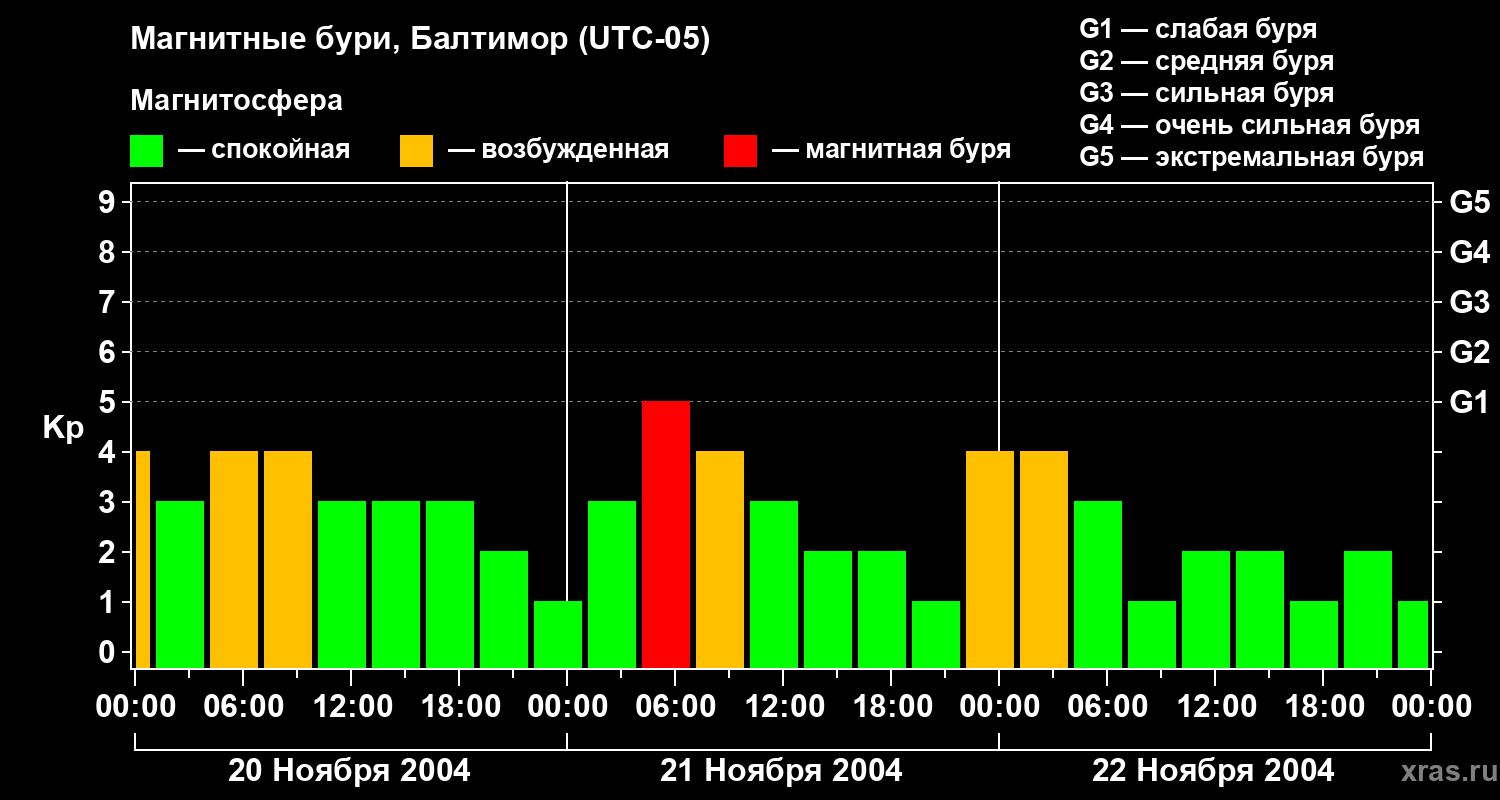Click the G2 label on right axis
Viewport: 1500px width, 800px height.
pyautogui.click(x=1469, y=353)
